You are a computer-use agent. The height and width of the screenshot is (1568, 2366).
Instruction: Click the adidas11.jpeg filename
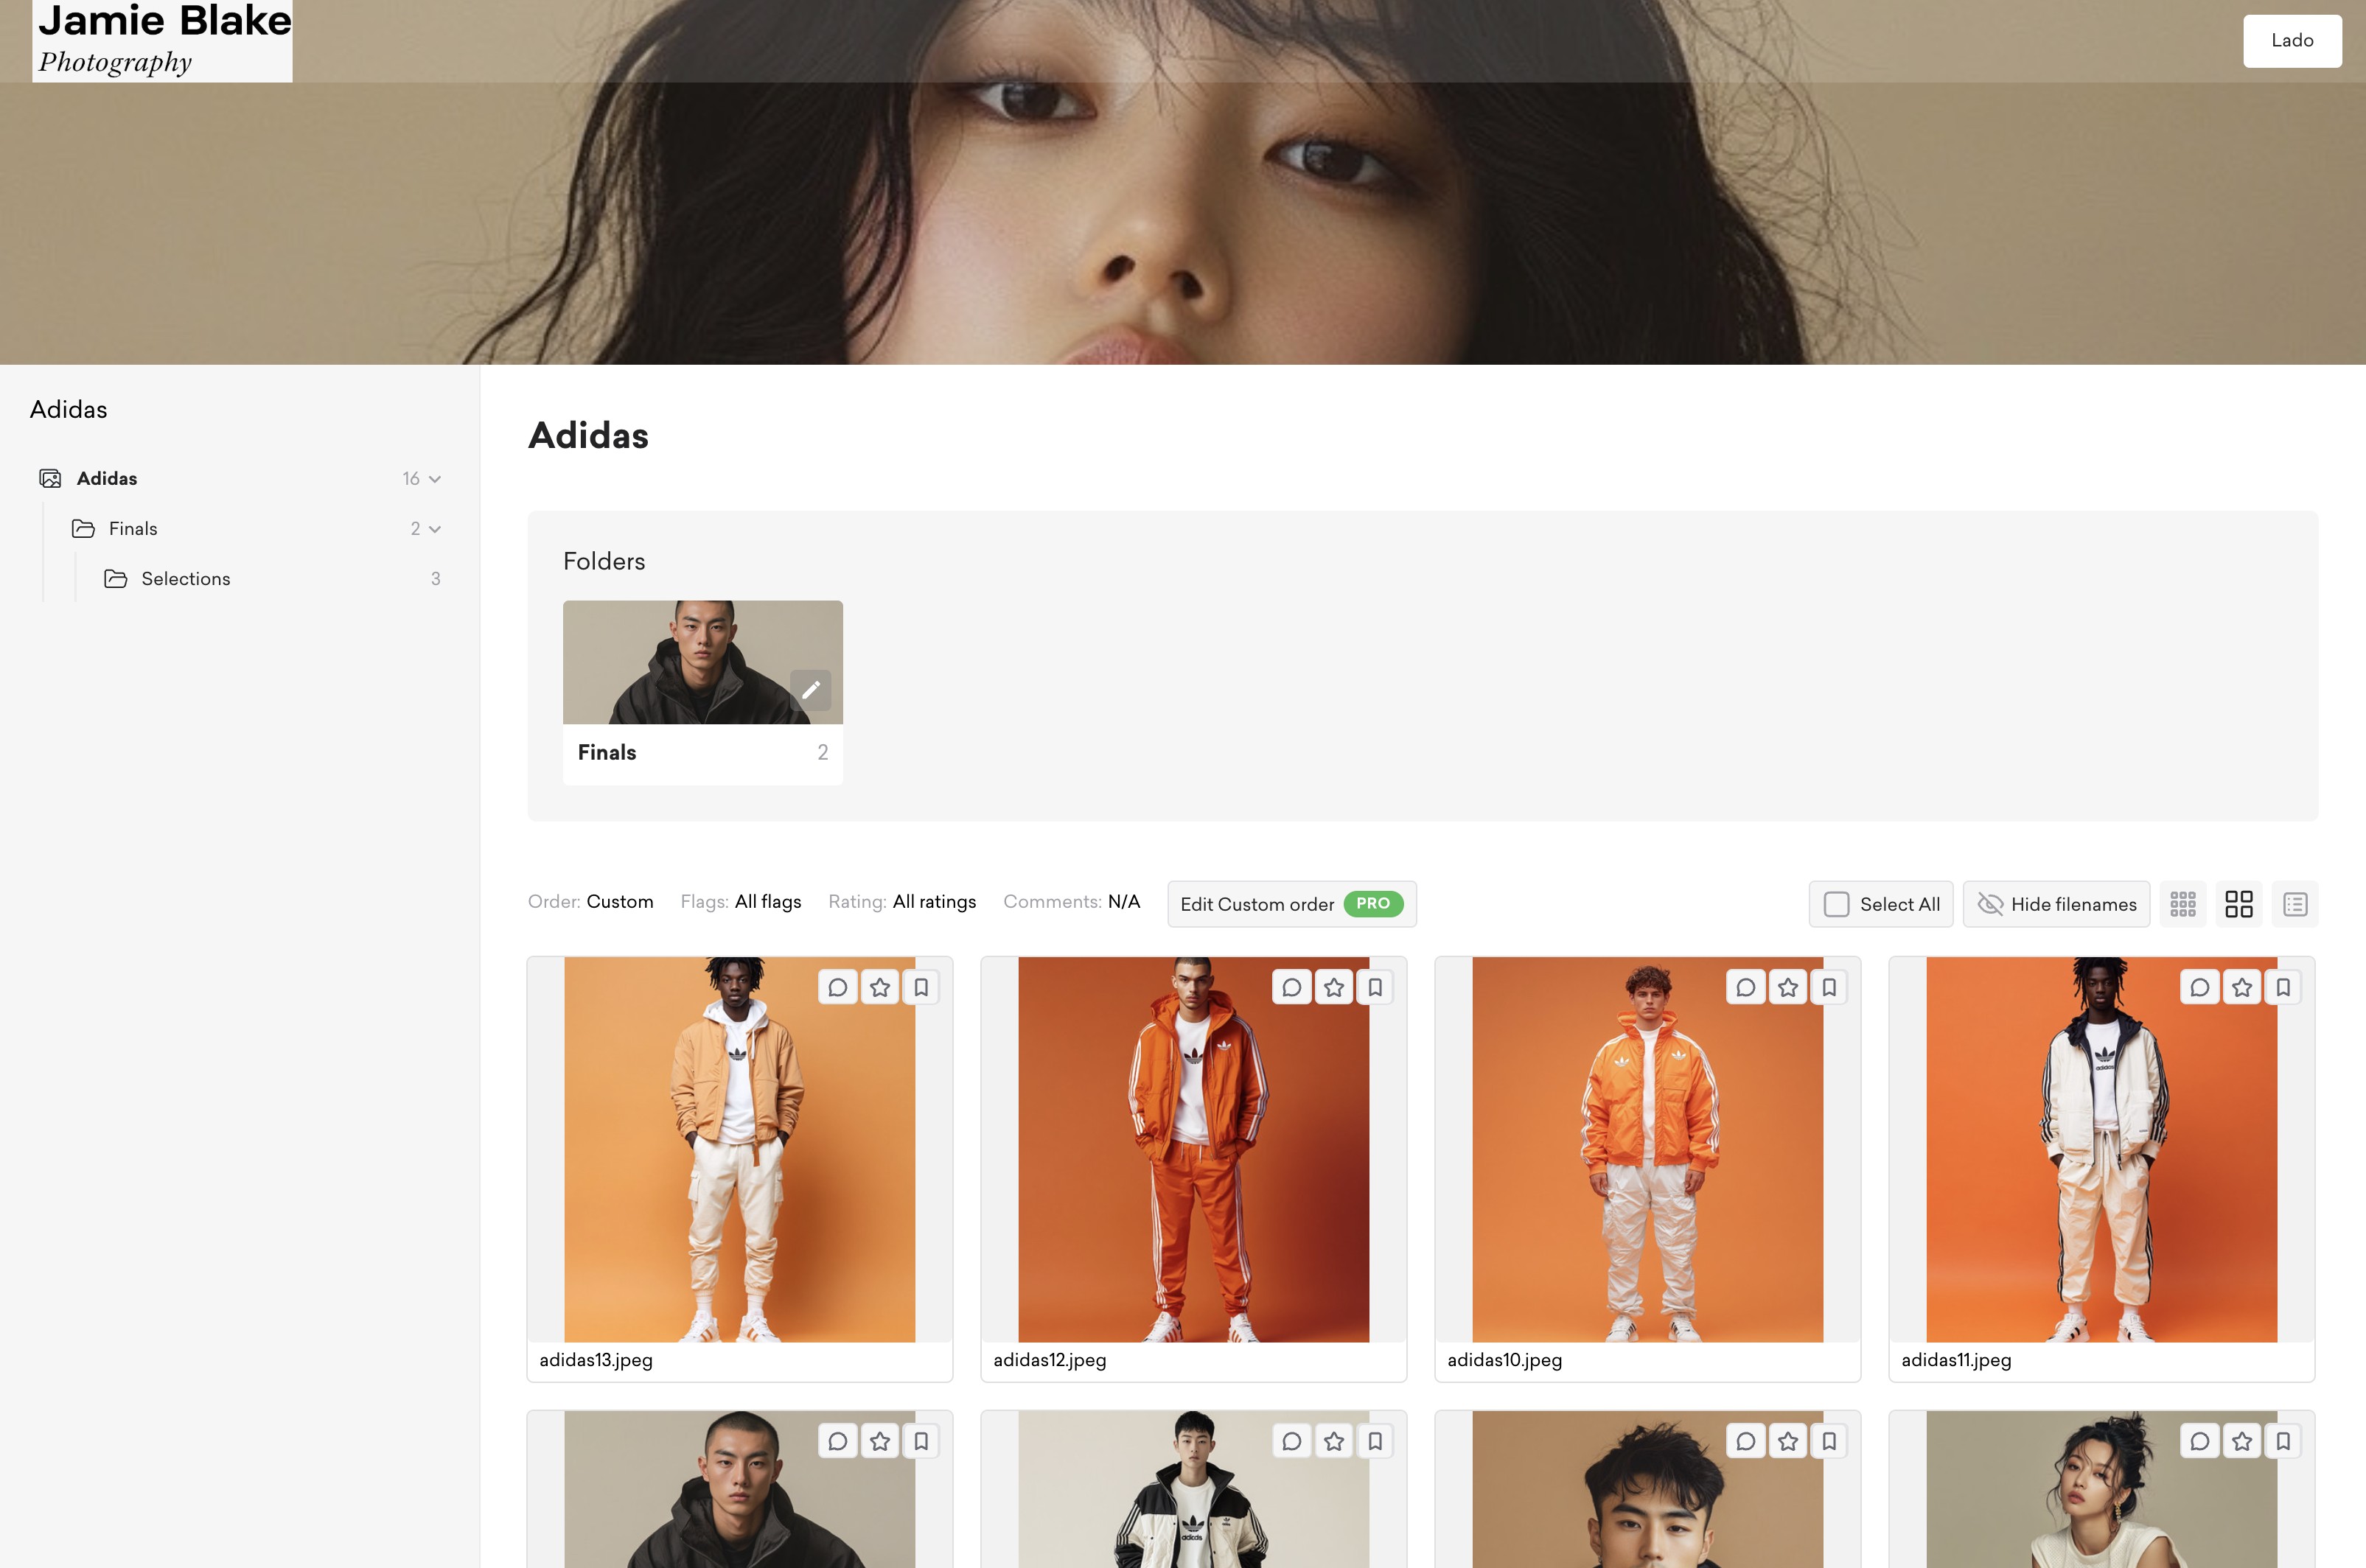coord(1956,1360)
